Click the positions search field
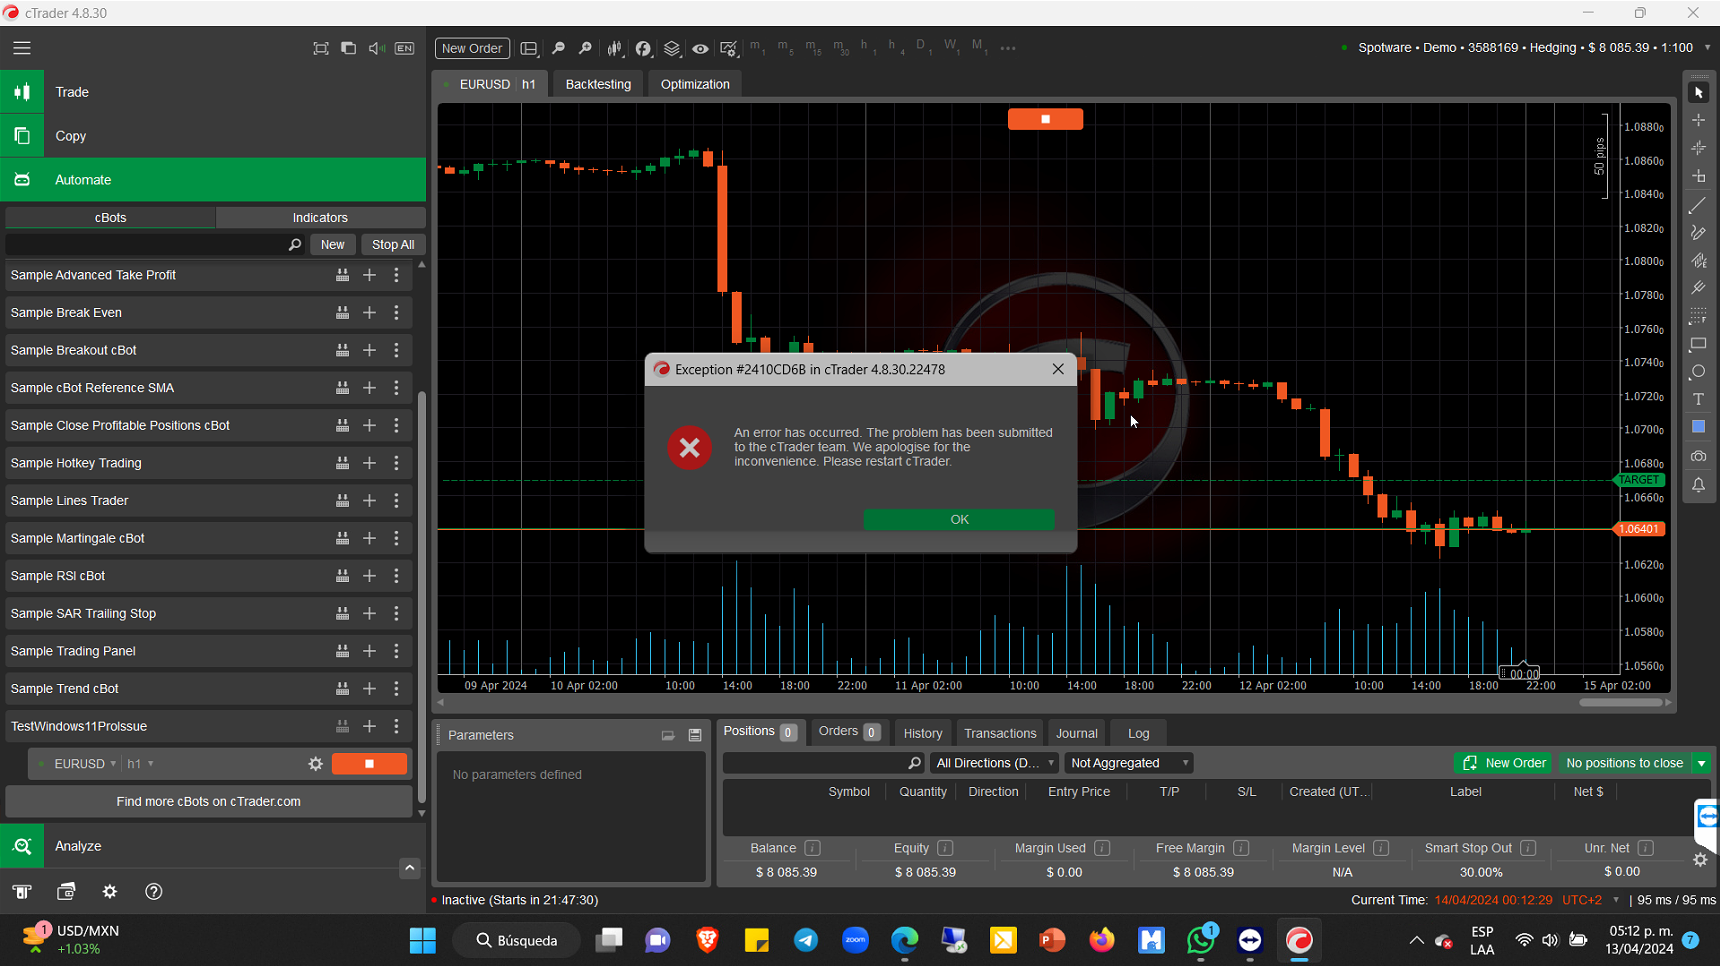The width and height of the screenshot is (1720, 966). (823, 763)
